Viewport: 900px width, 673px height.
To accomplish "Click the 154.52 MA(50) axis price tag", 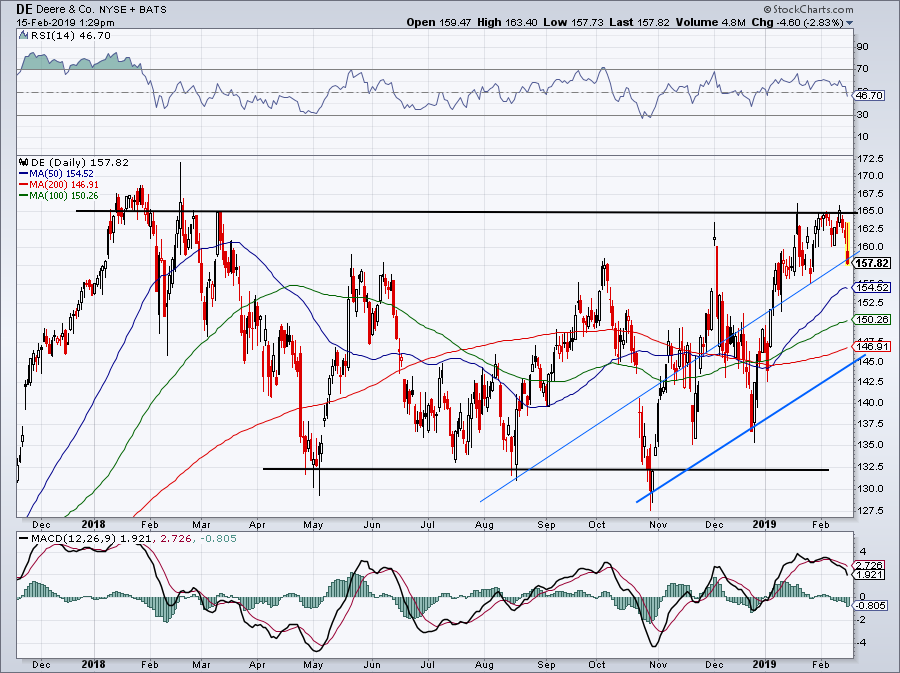I will point(872,287).
